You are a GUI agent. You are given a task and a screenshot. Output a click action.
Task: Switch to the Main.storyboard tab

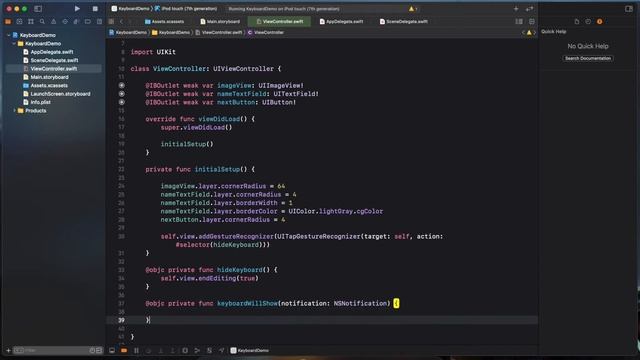(x=220, y=21)
